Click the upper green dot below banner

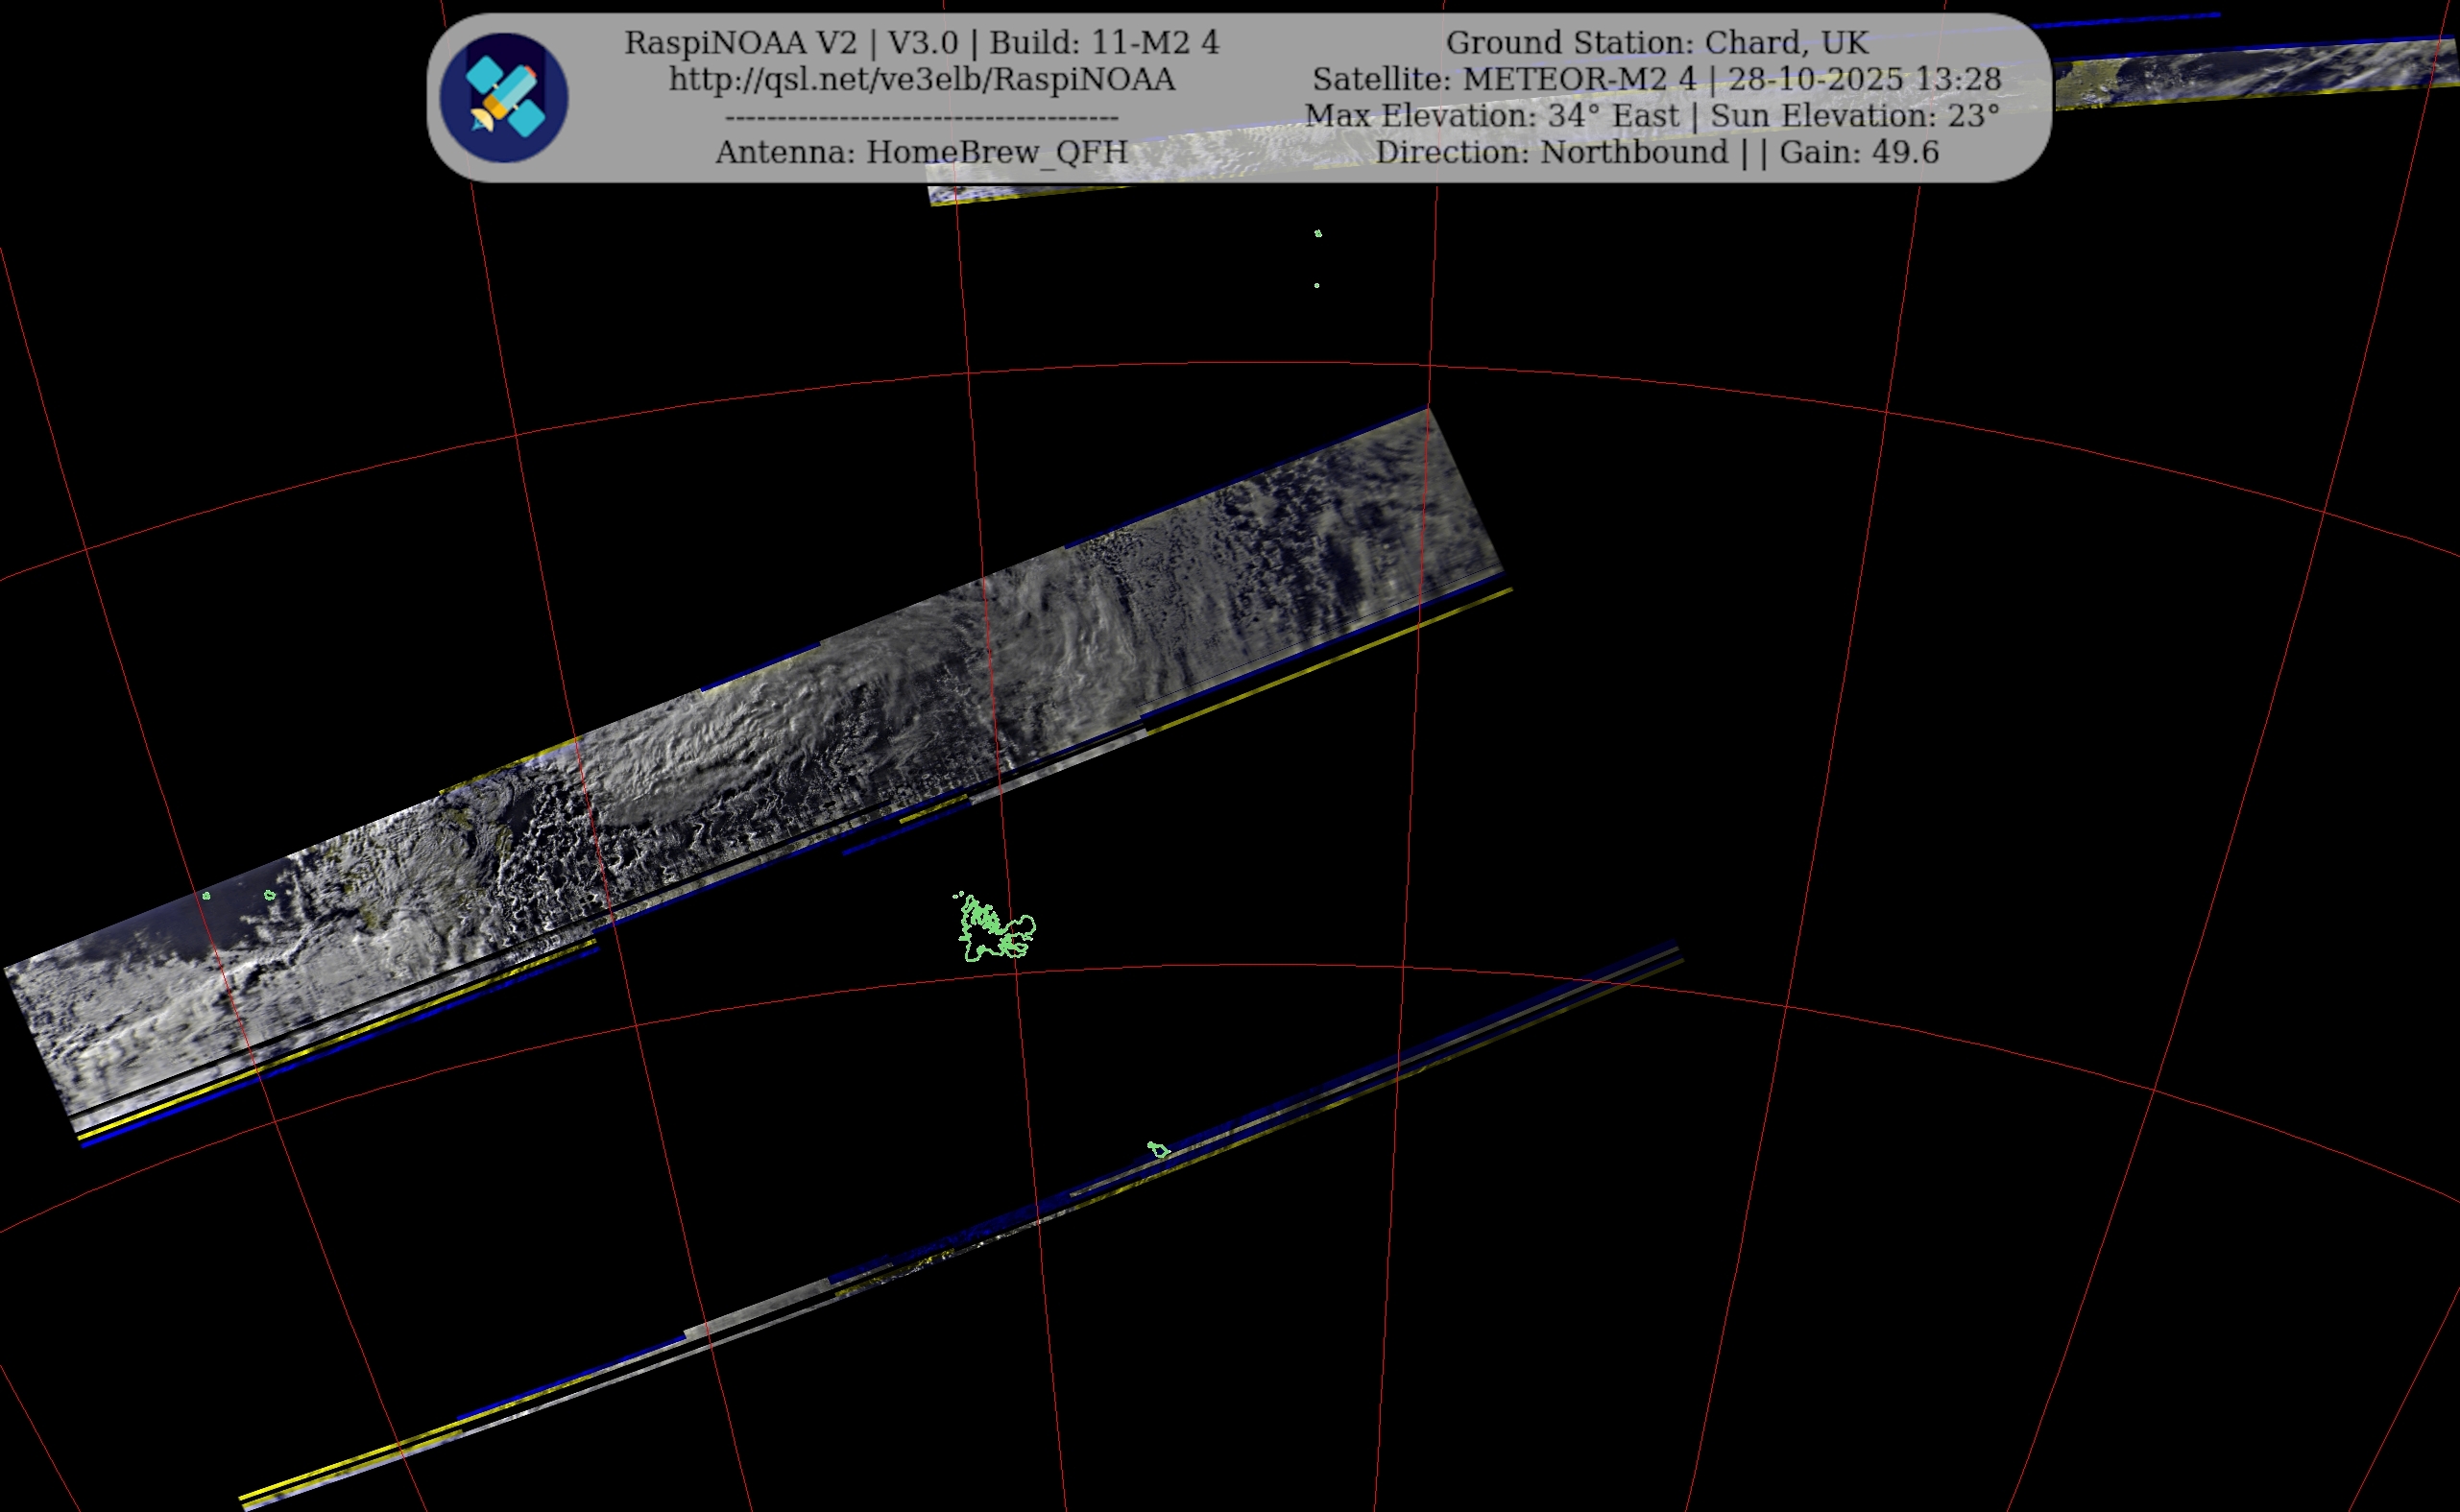[1318, 233]
